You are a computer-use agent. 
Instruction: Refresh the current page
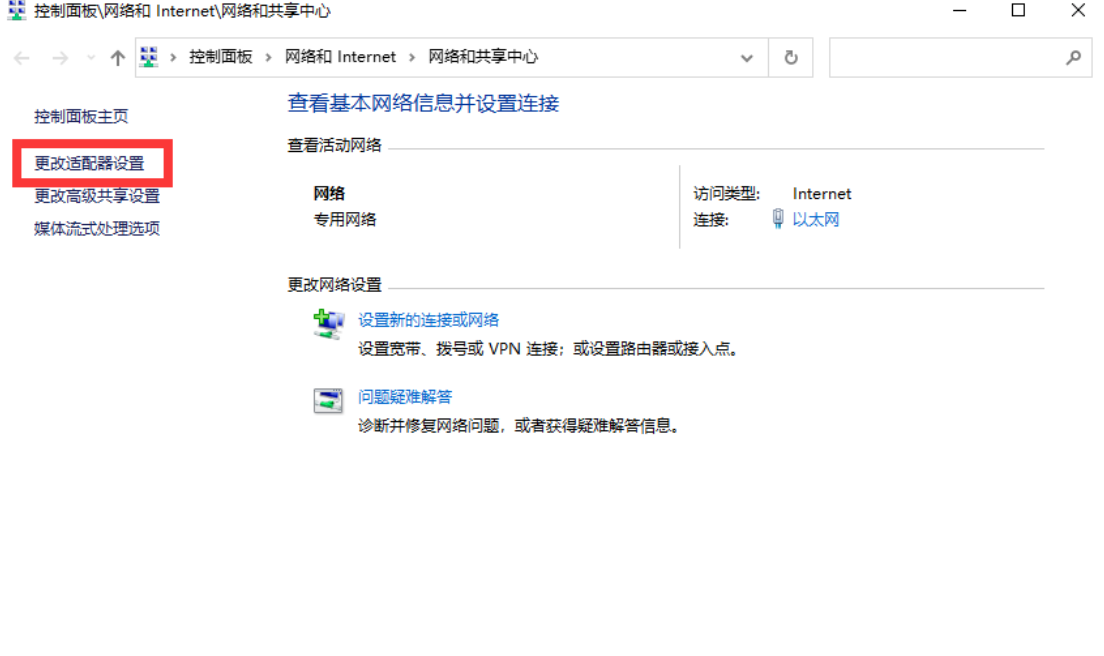point(791,58)
